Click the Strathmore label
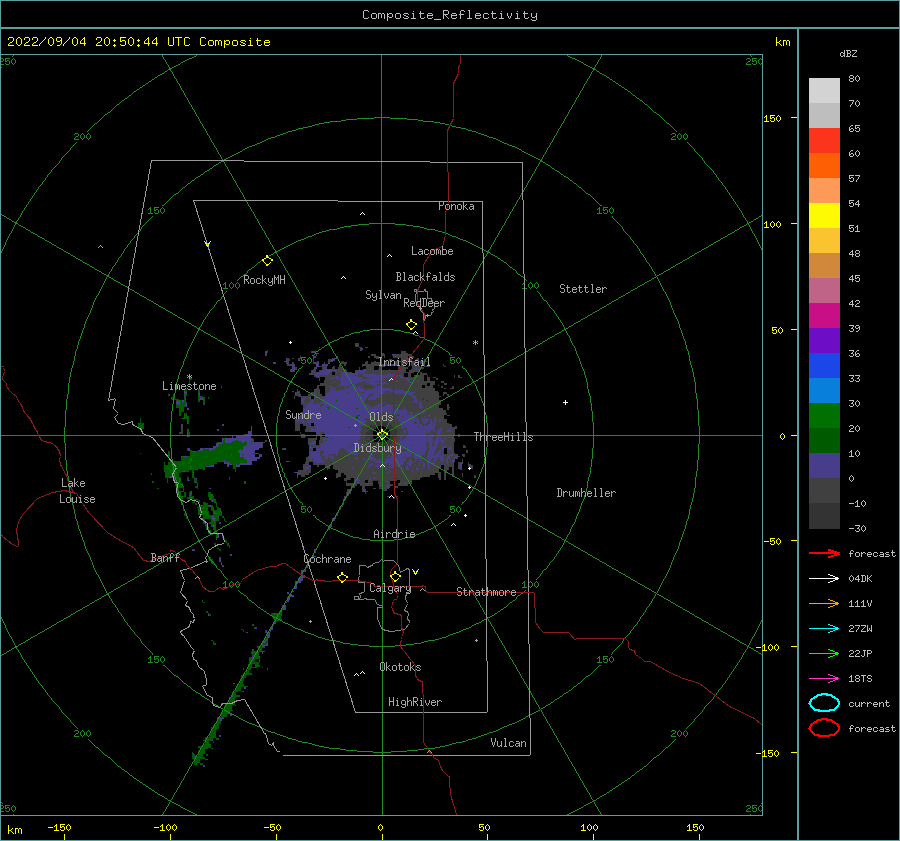The height and width of the screenshot is (841, 900). (x=486, y=592)
